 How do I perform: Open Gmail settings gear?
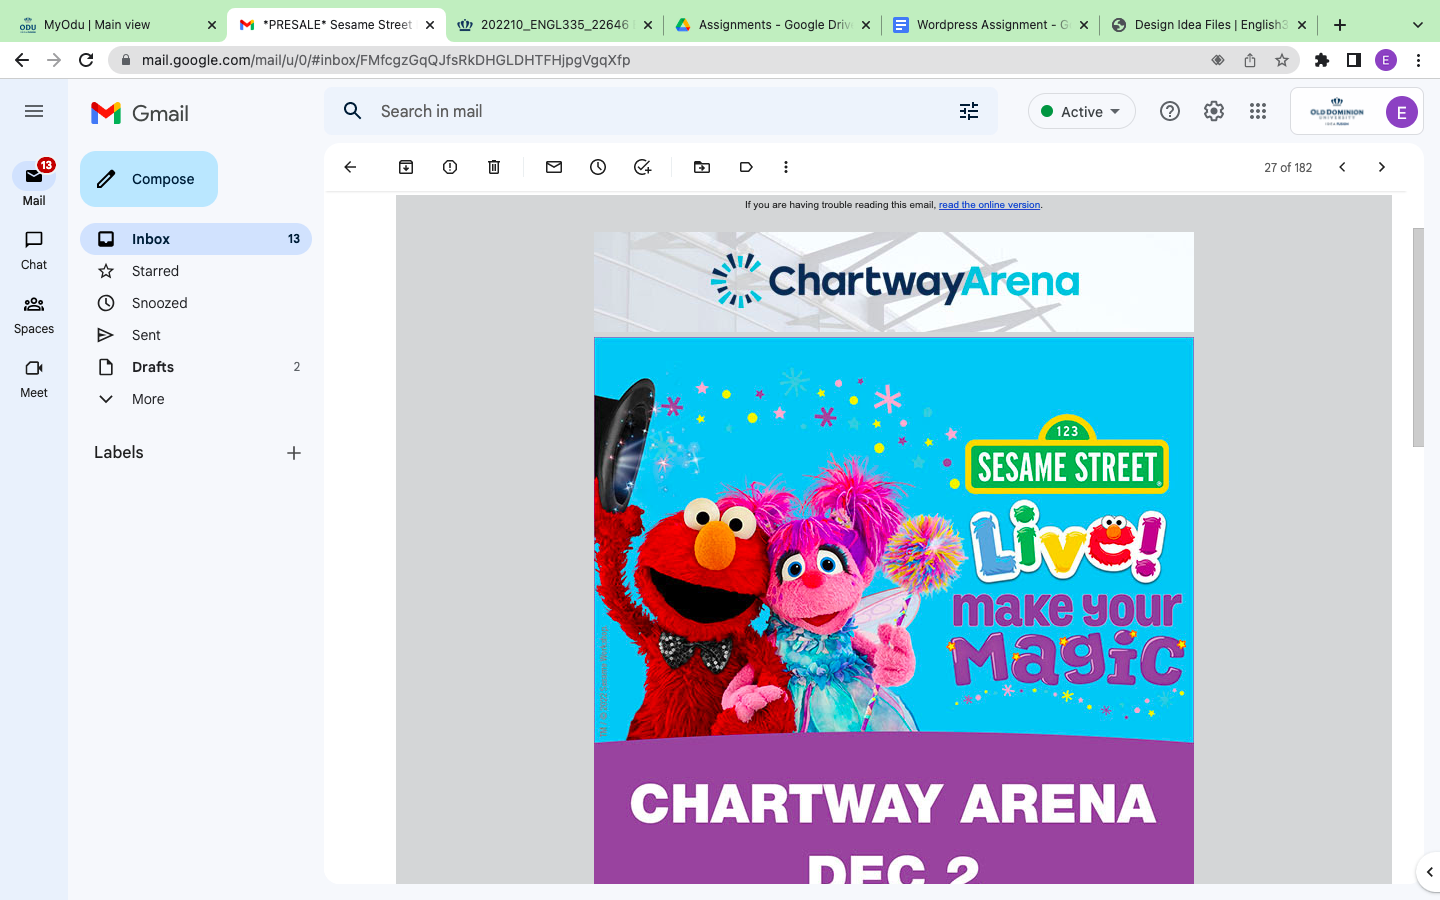click(1214, 111)
